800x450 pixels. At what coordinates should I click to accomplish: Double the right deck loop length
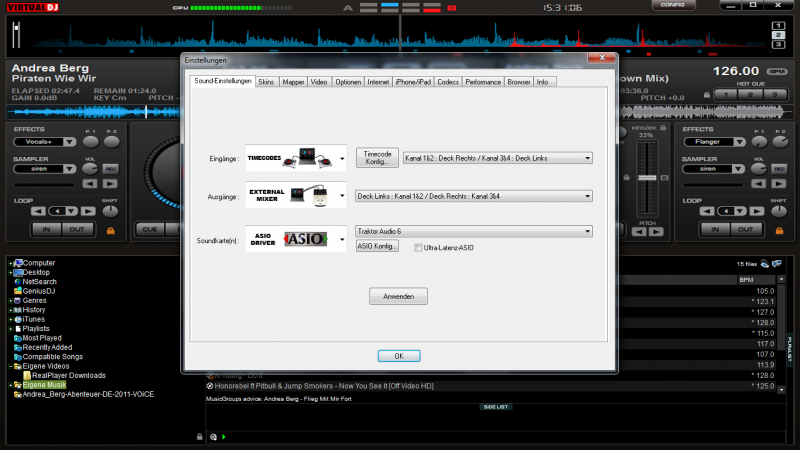(x=757, y=211)
